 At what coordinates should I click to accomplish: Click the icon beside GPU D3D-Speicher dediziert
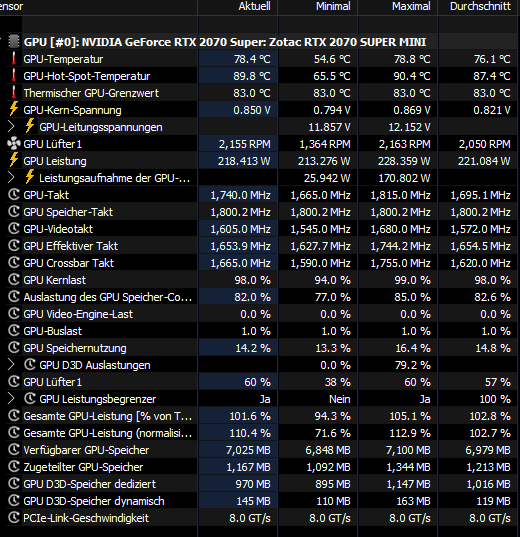[14, 484]
